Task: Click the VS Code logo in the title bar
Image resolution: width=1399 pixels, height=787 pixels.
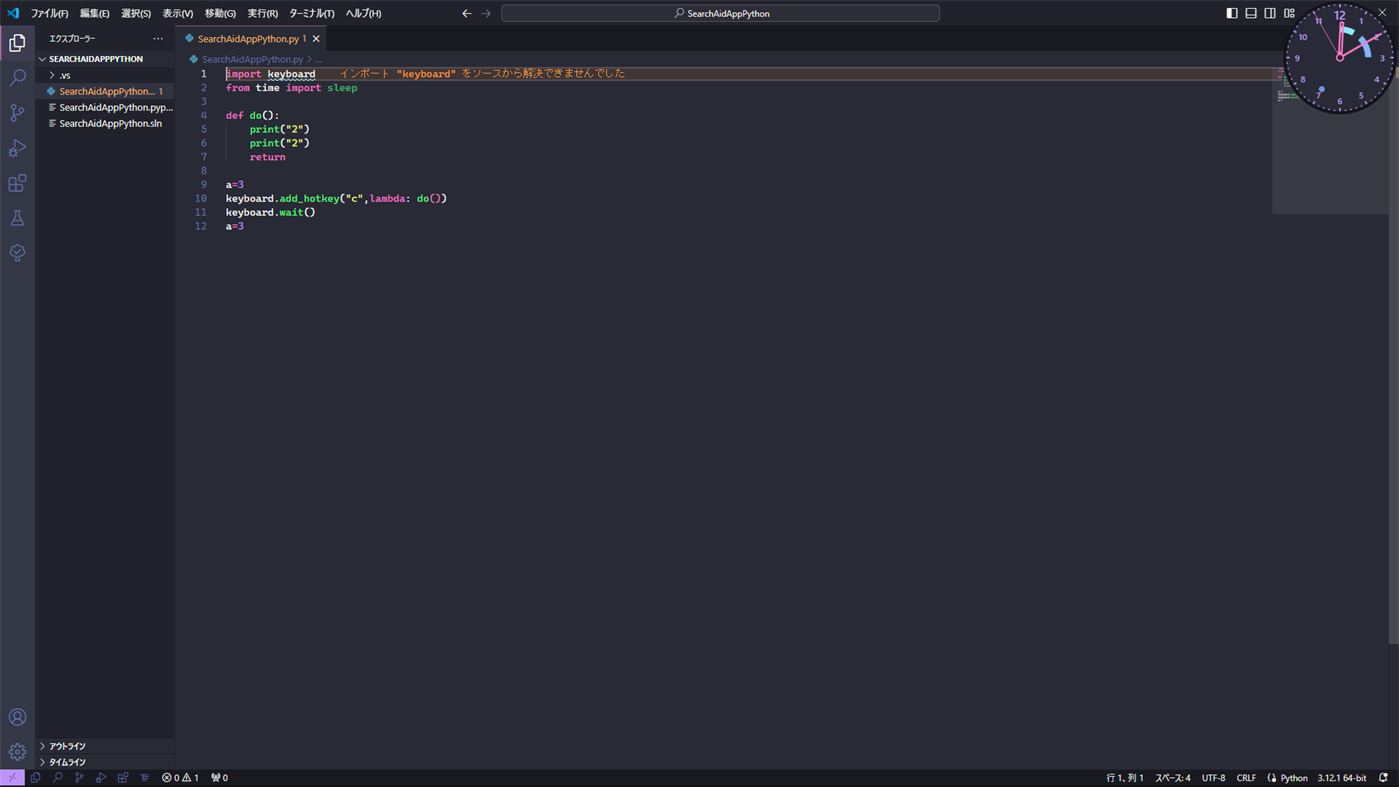Action: [x=13, y=13]
